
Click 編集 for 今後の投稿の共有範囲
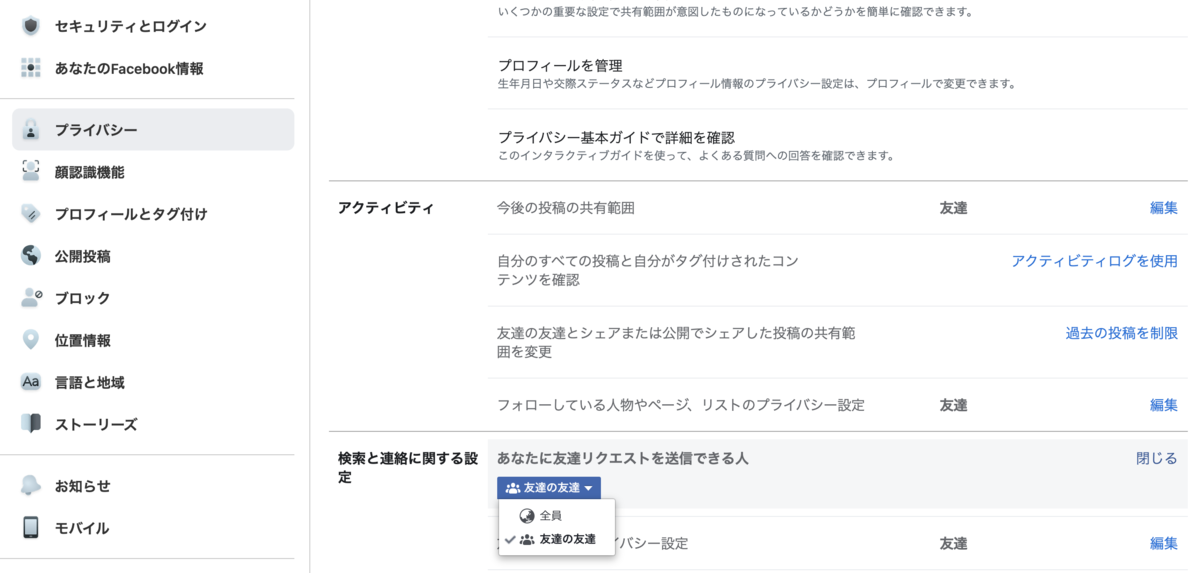coord(1163,208)
